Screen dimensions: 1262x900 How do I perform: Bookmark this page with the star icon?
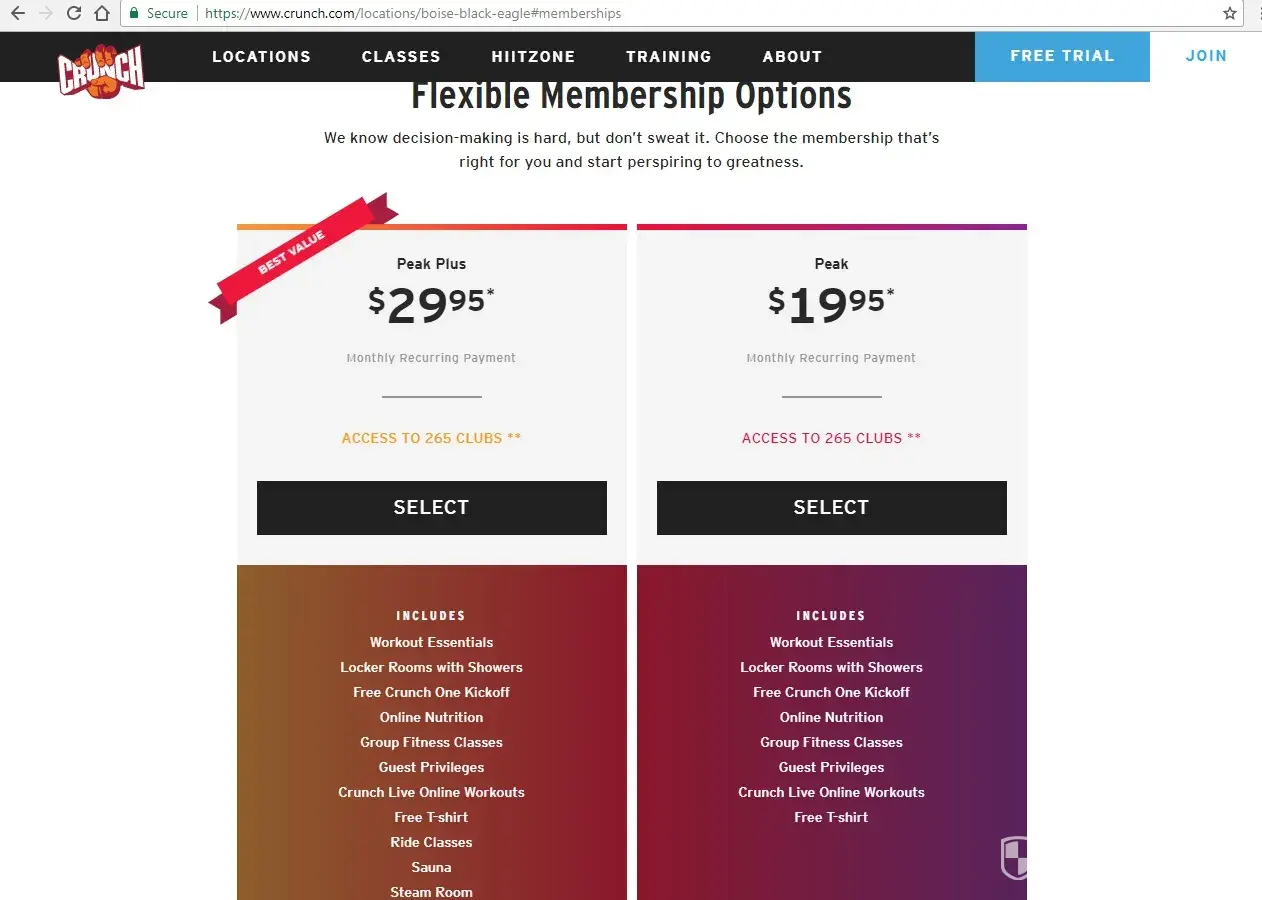coord(1230,14)
